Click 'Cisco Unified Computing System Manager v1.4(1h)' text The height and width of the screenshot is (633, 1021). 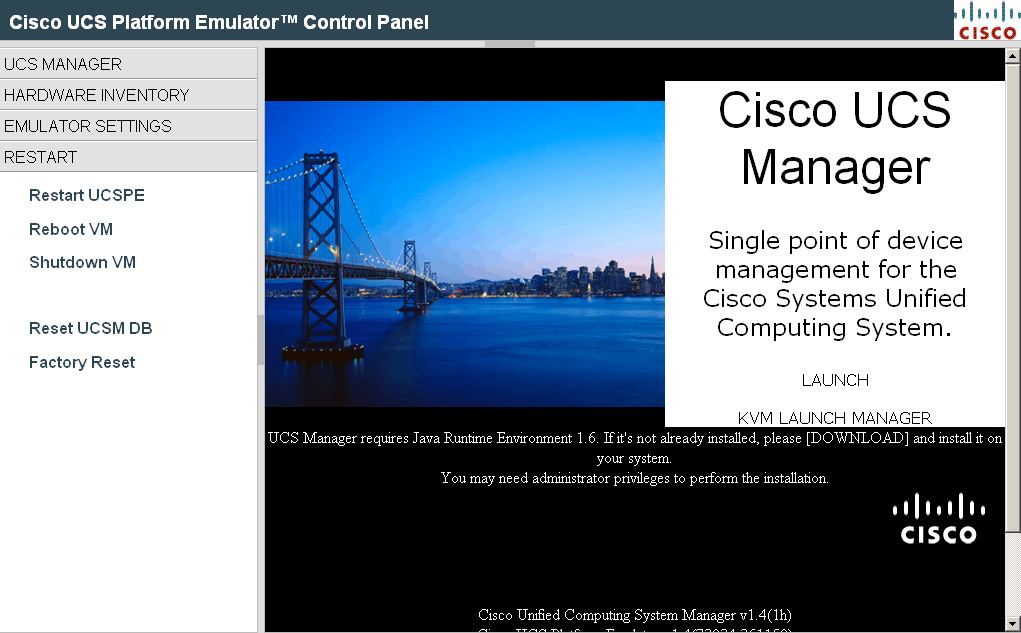[x=635, y=615]
